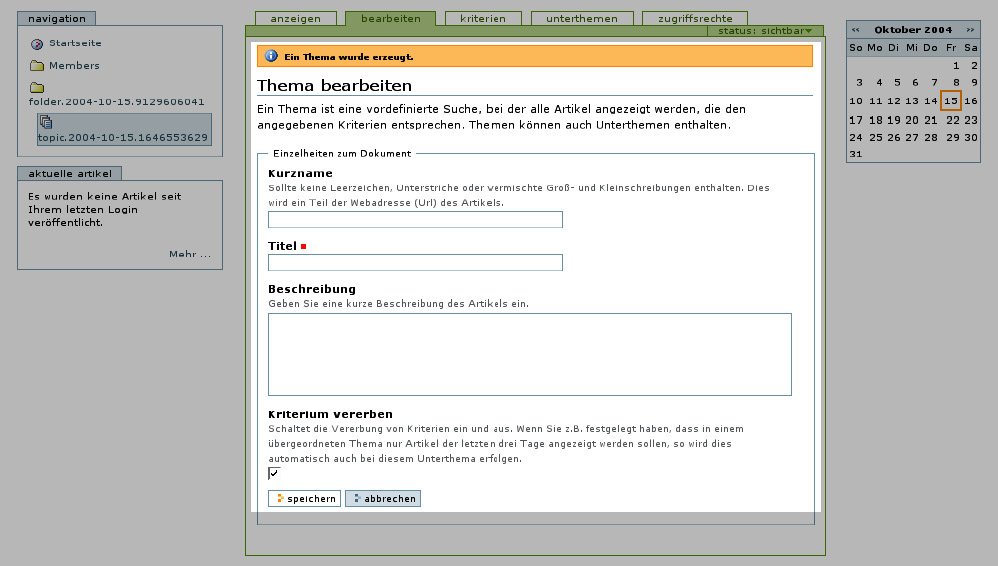Click into the Kurzname text field
998x566 pixels.
tap(415, 220)
